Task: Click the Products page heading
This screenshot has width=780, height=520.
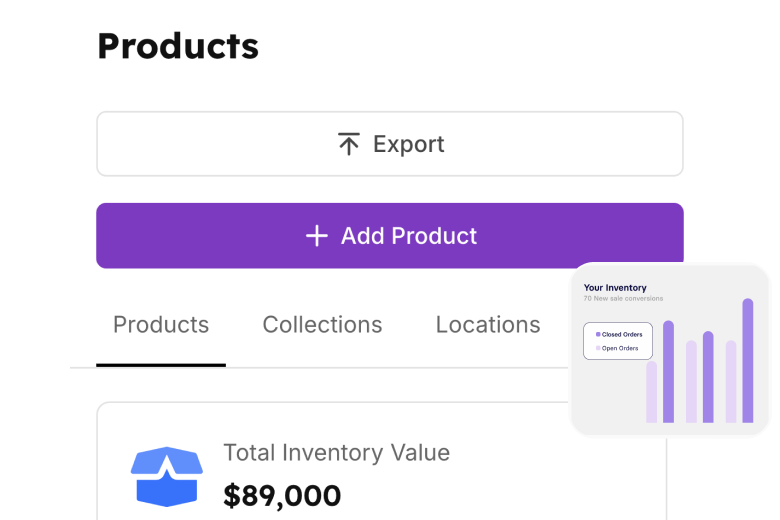Action: 178,46
